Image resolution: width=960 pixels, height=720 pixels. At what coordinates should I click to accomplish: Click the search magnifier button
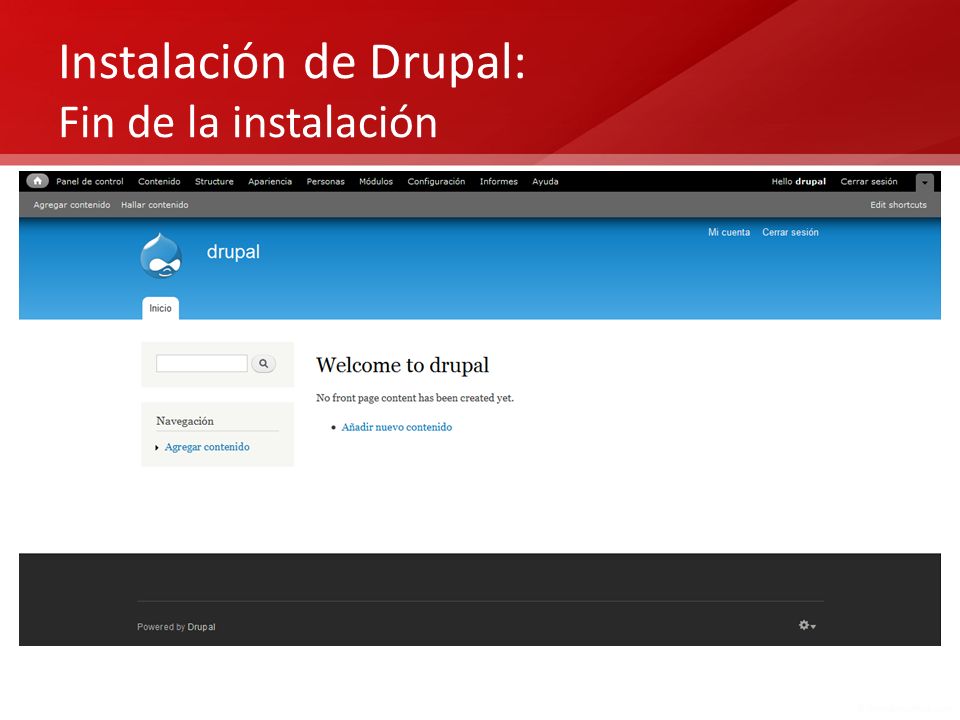pos(263,364)
